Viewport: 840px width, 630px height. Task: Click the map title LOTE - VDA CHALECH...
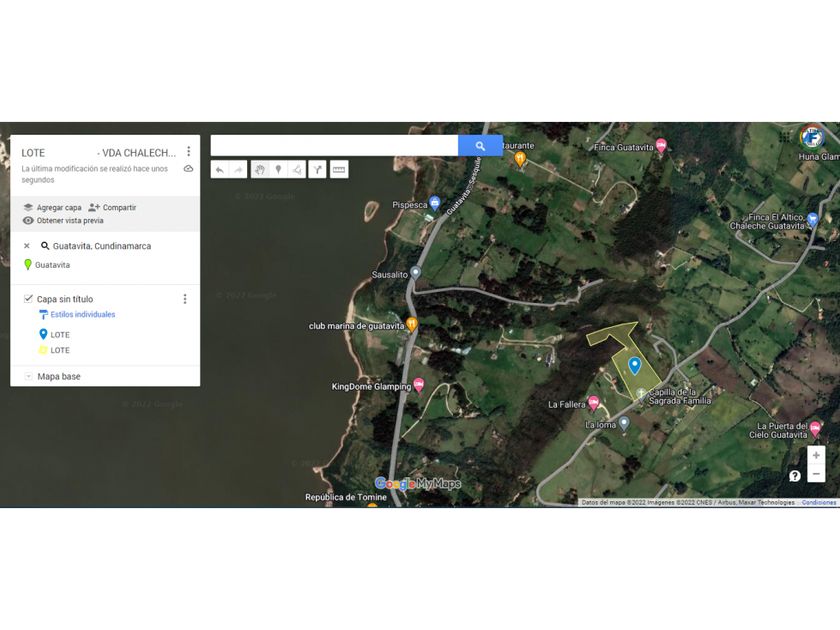(99, 153)
